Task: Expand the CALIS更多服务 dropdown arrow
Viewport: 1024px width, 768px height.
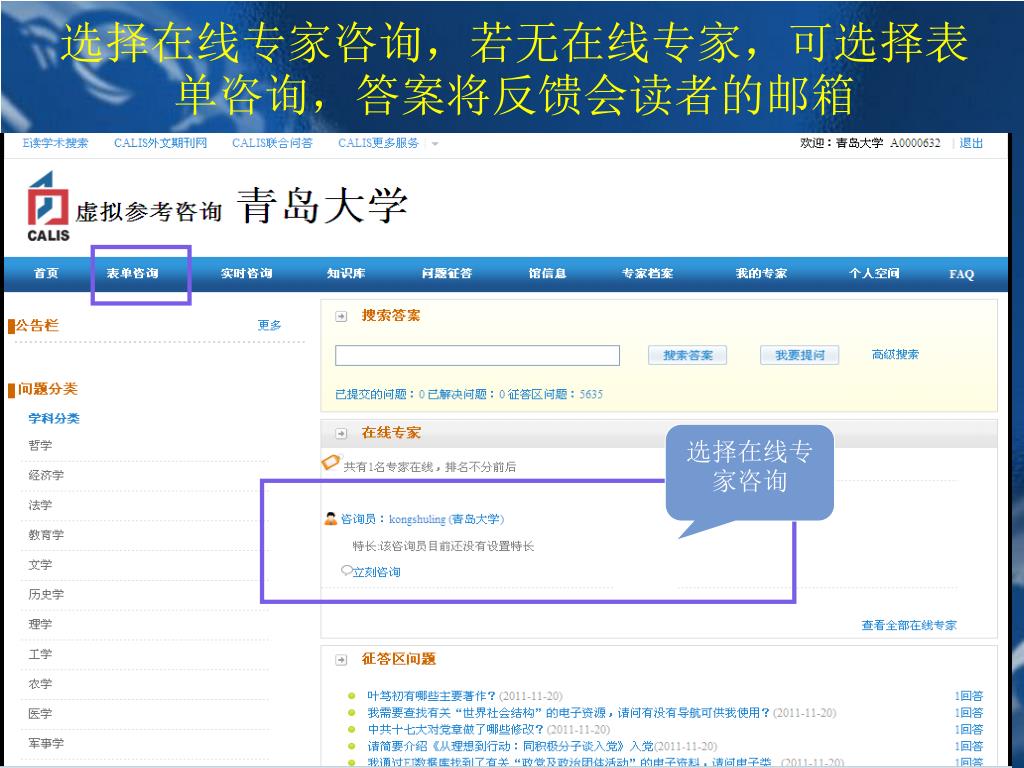Action: [x=435, y=144]
